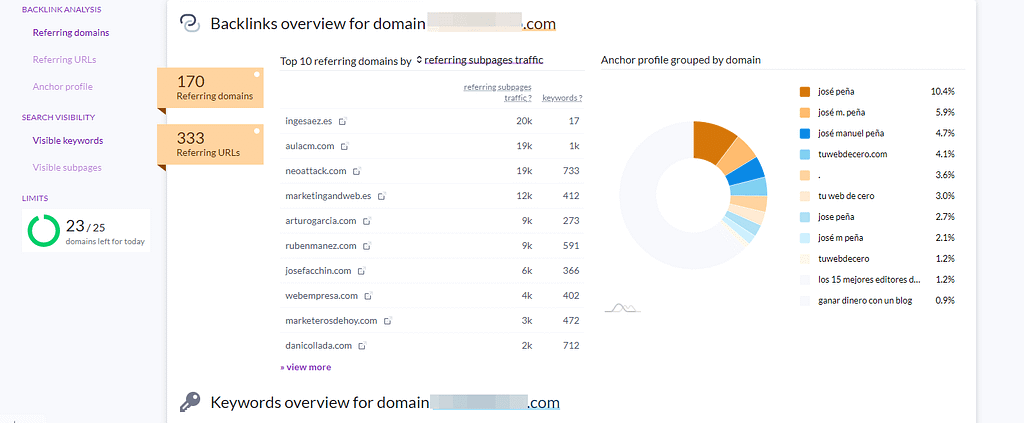
Task: Click the 733 keywords value for neoattack.com
Action: click(571, 171)
